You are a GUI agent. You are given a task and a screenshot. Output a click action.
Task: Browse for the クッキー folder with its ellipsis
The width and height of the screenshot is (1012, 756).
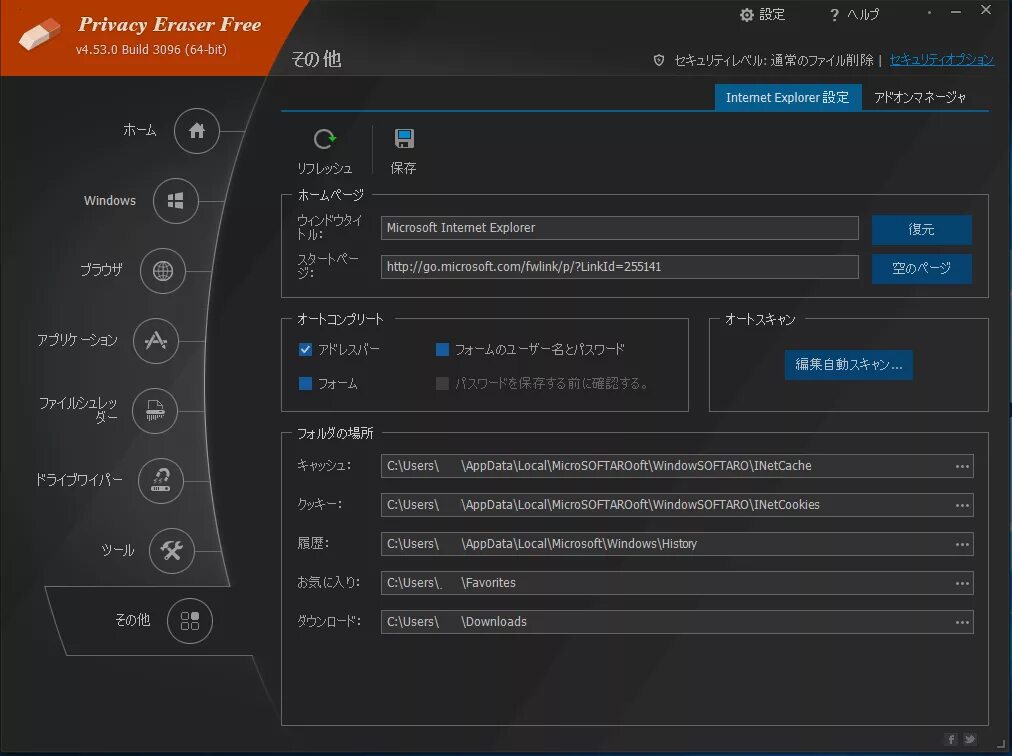point(962,506)
